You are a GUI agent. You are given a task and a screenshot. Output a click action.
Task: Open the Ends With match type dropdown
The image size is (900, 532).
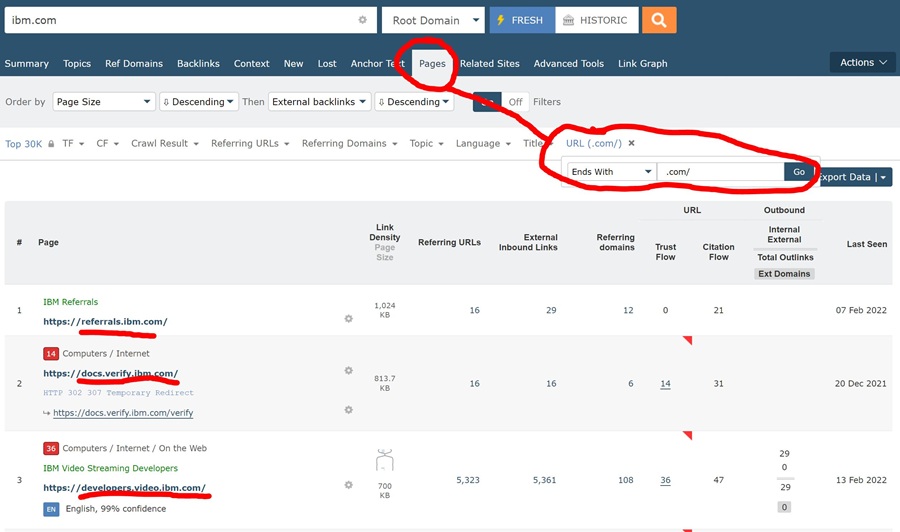pos(612,172)
